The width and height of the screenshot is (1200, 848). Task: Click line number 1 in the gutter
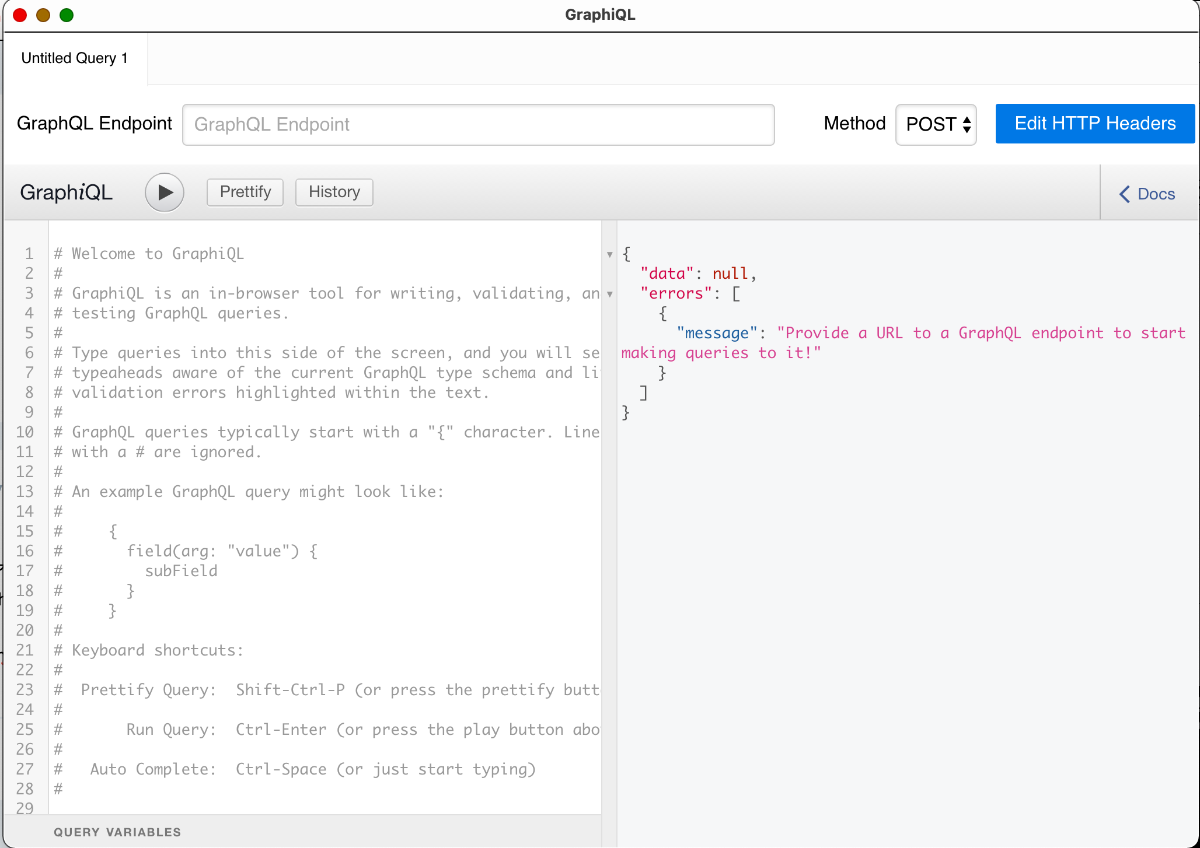click(x=29, y=254)
